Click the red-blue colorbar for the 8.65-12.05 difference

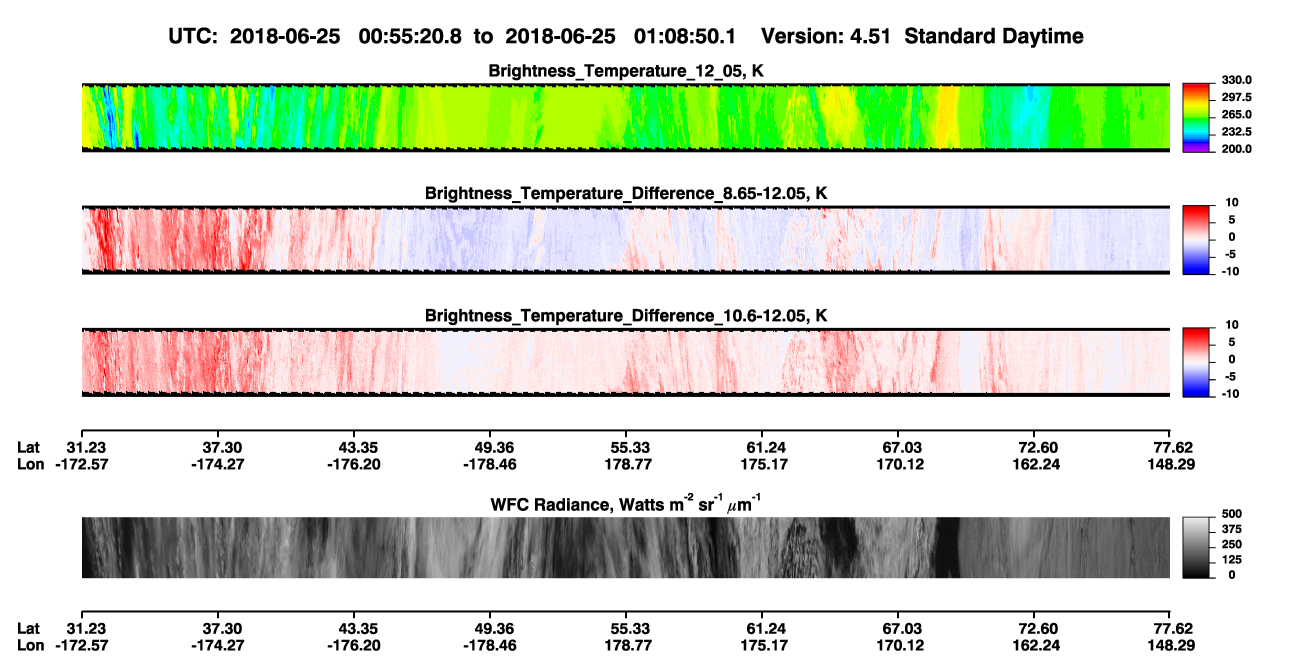coord(1196,239)
